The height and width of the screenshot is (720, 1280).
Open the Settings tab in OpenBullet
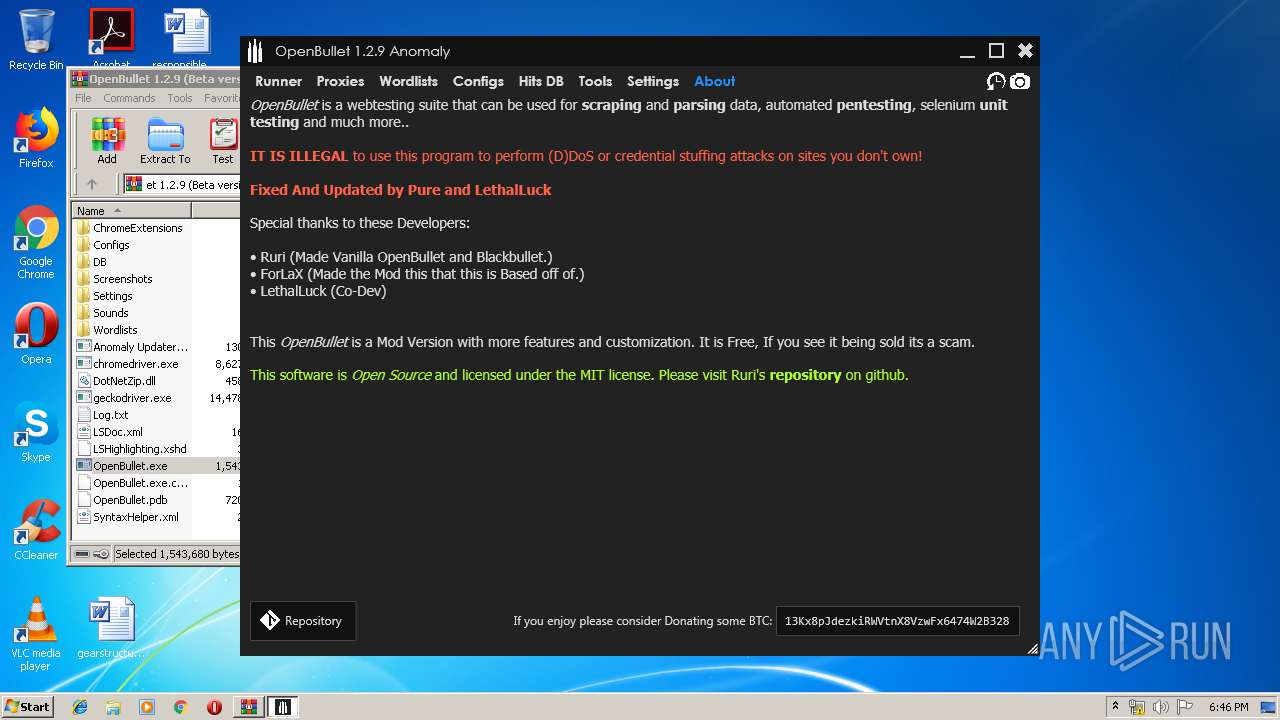pos(653,82)
